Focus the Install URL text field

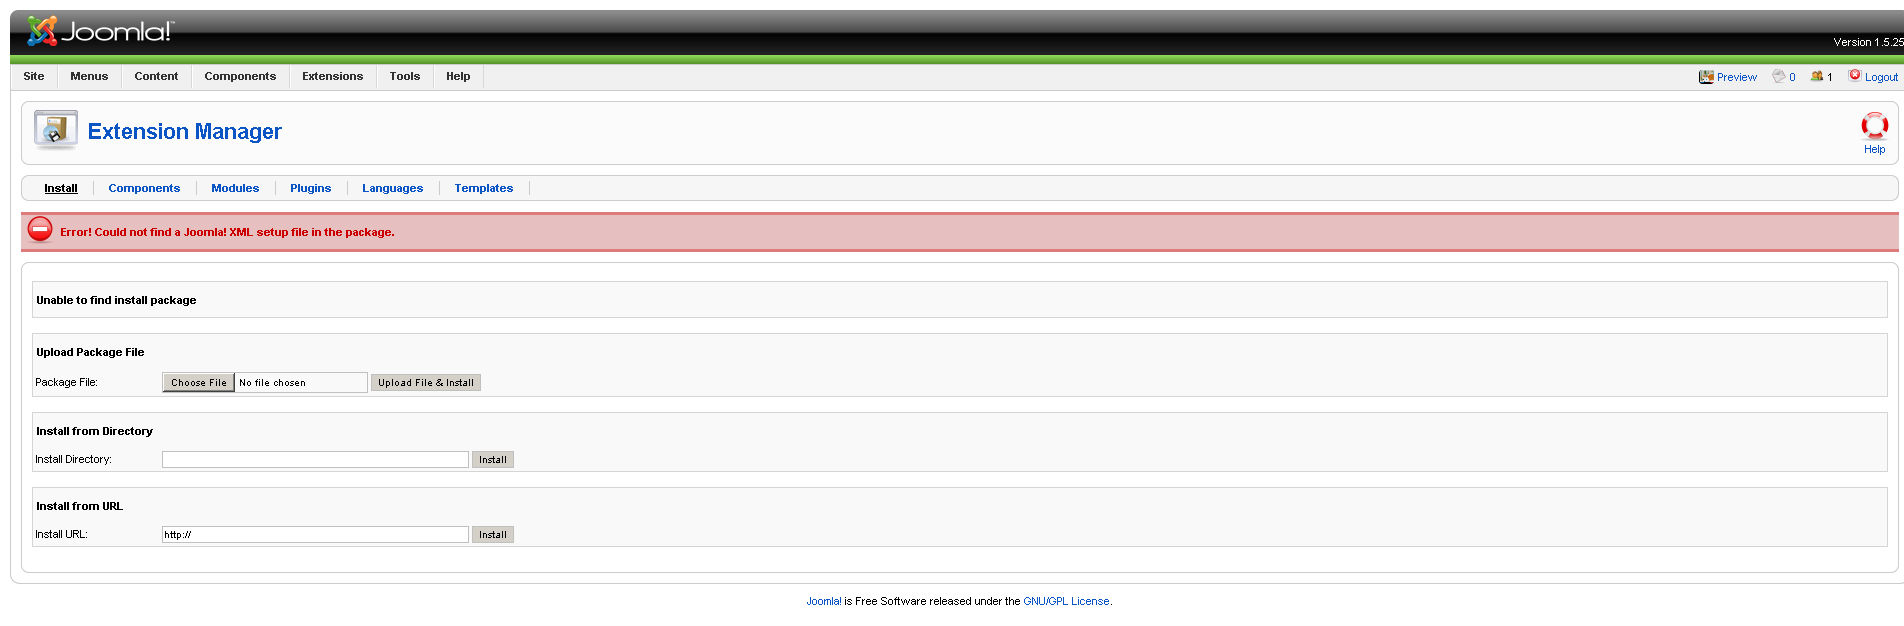(x=315, y=534)
